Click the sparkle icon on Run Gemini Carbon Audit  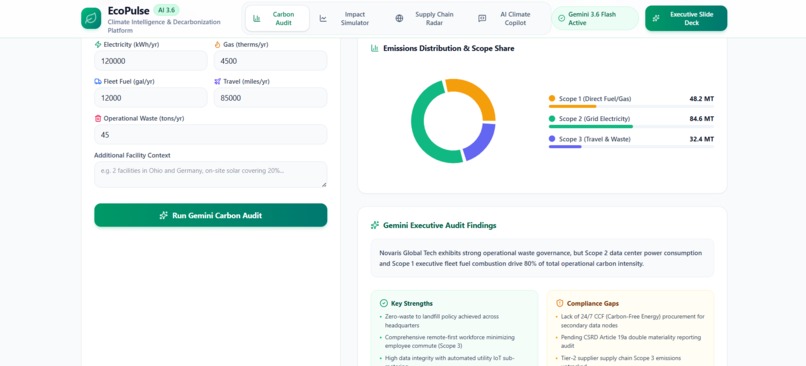click(163, 215)
